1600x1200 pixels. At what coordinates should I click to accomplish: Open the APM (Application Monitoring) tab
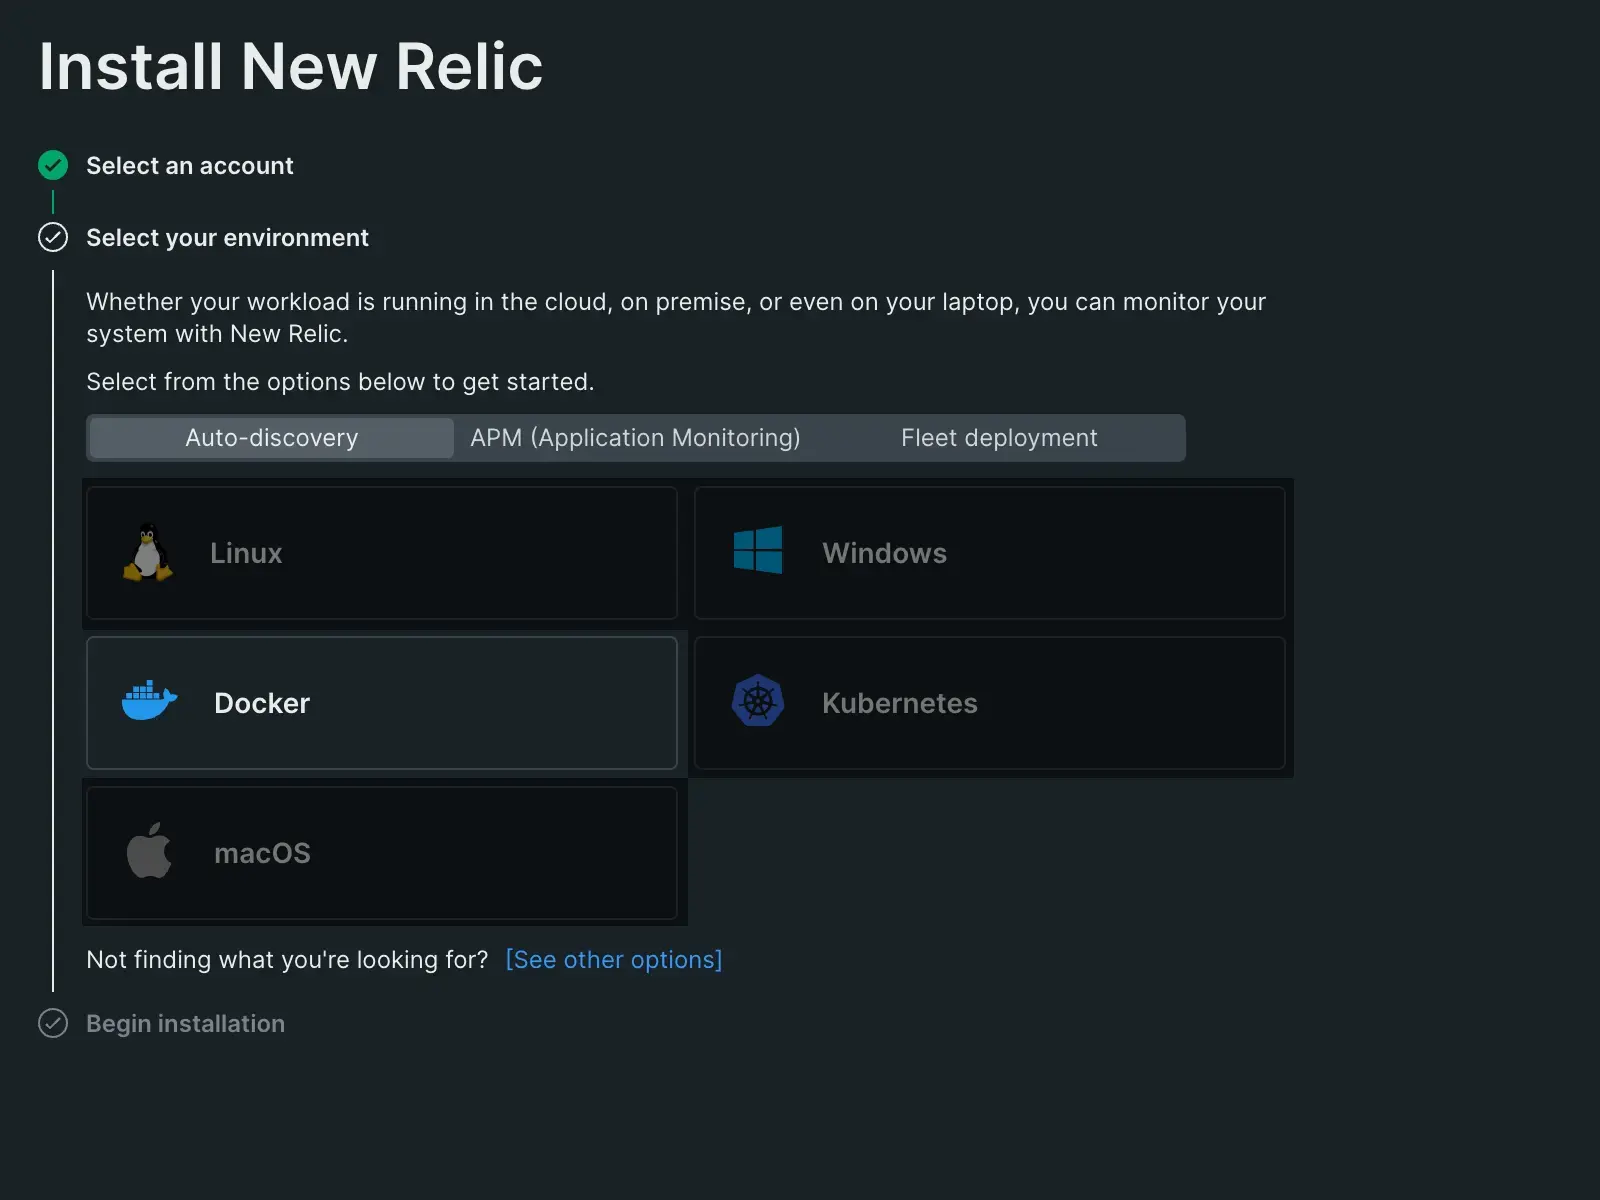(x=635, y=438)
